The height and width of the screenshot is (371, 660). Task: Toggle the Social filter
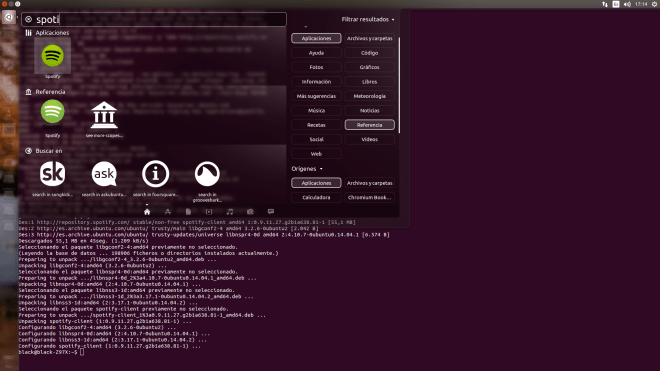tap(316, 139)
